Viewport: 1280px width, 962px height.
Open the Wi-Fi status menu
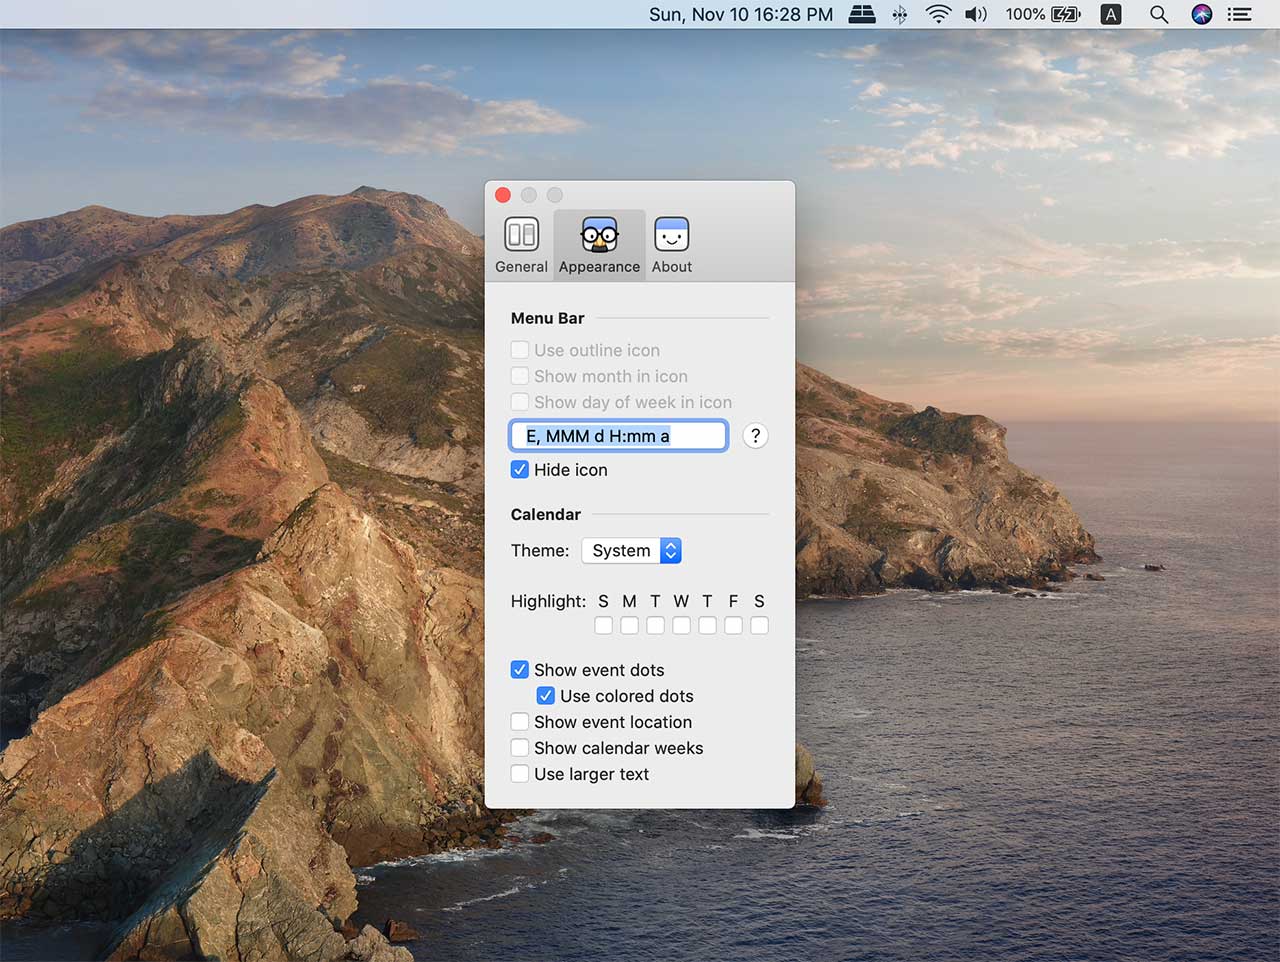pos(937,14)
